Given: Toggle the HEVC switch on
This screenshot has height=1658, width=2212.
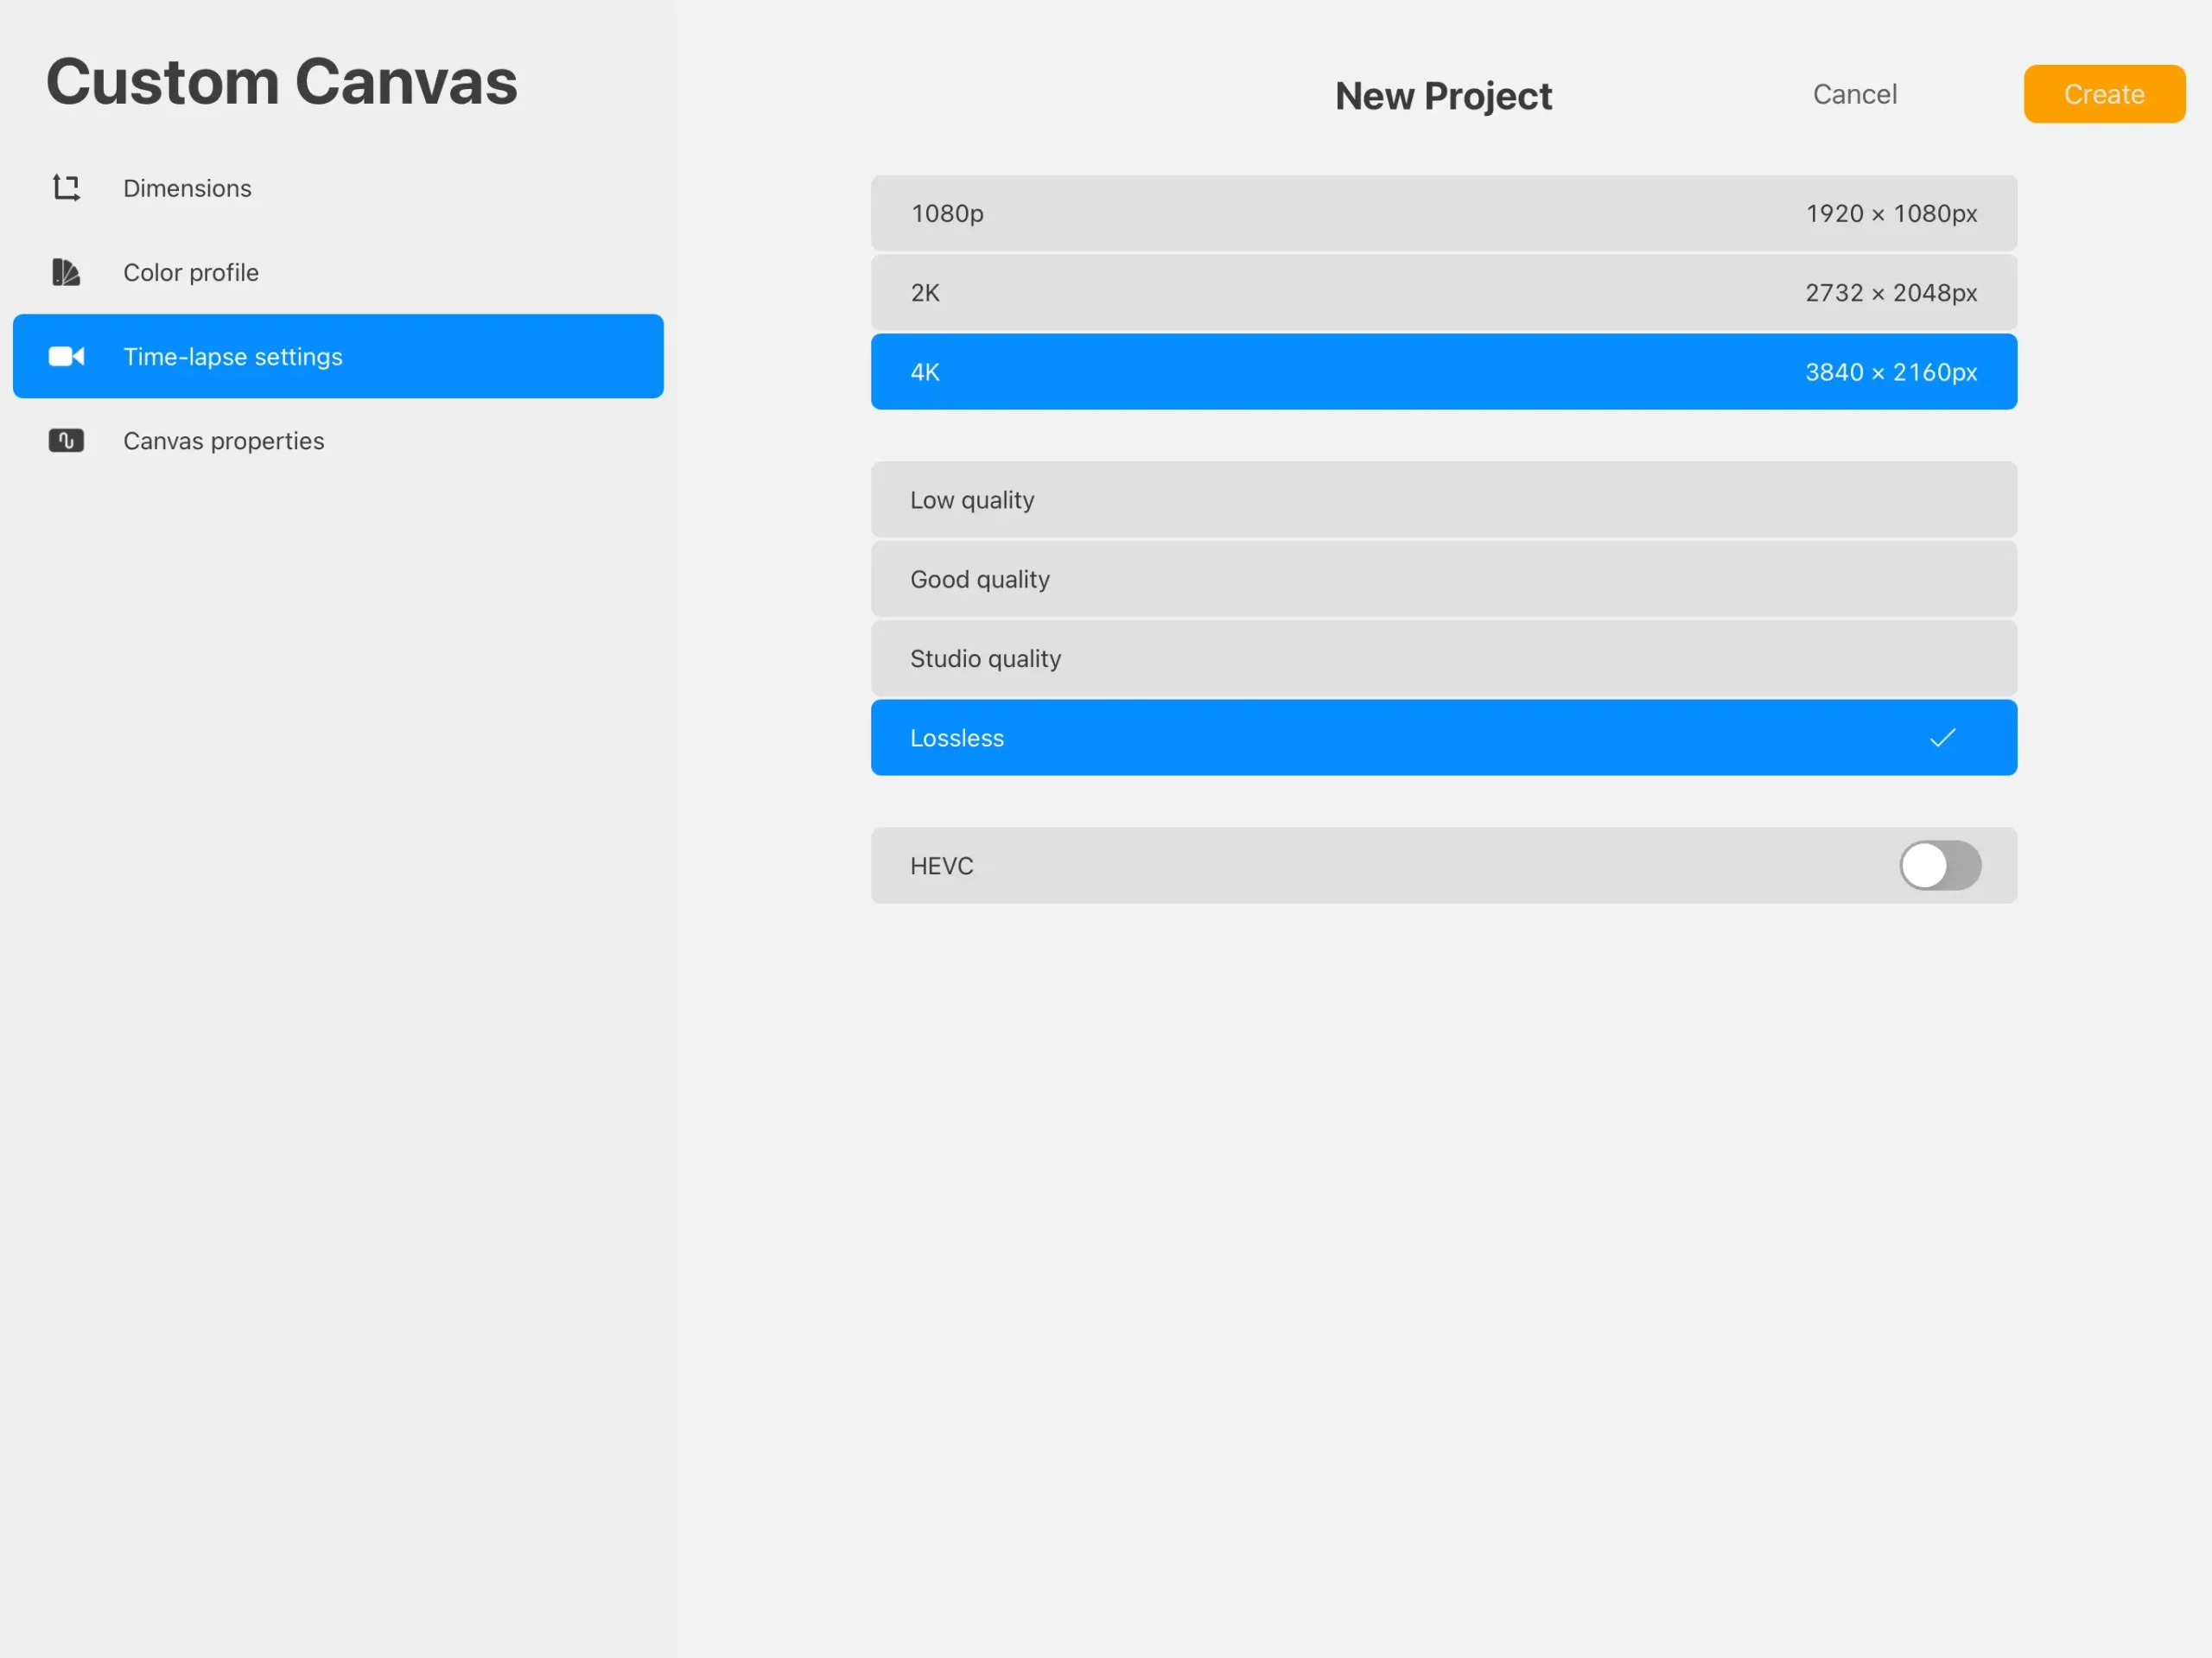Looking at the screenshot, I should point(1941,864).
